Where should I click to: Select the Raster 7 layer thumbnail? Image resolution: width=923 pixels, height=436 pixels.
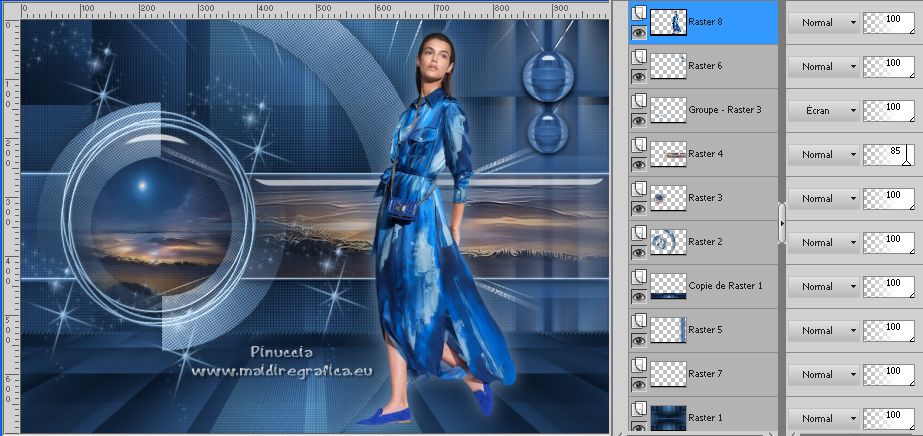coord(668,374)
